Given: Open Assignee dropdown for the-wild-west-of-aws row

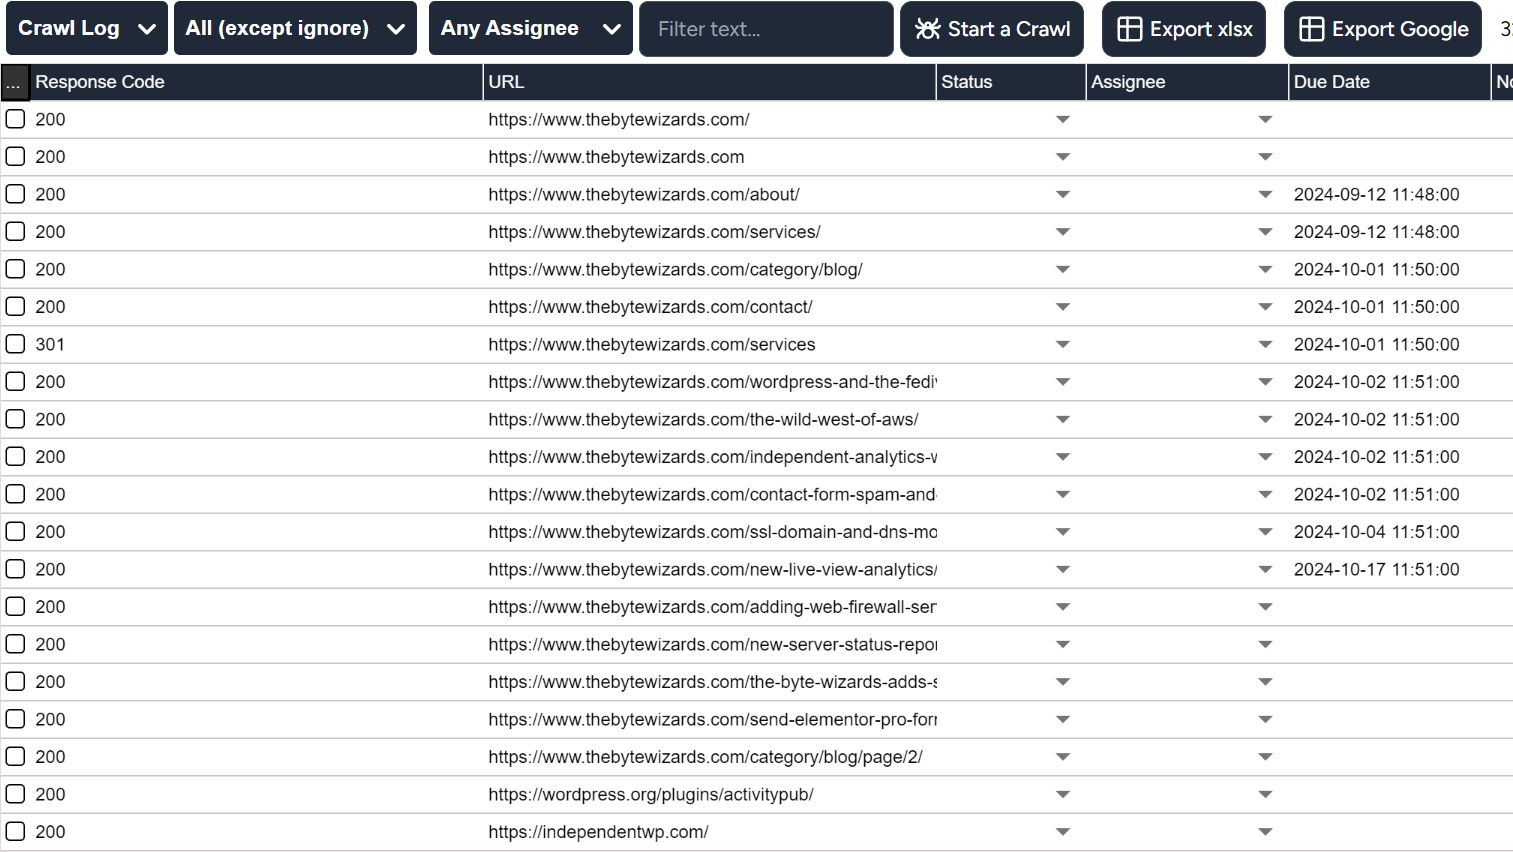Looking at the screenshot, I should [1265, 420].
